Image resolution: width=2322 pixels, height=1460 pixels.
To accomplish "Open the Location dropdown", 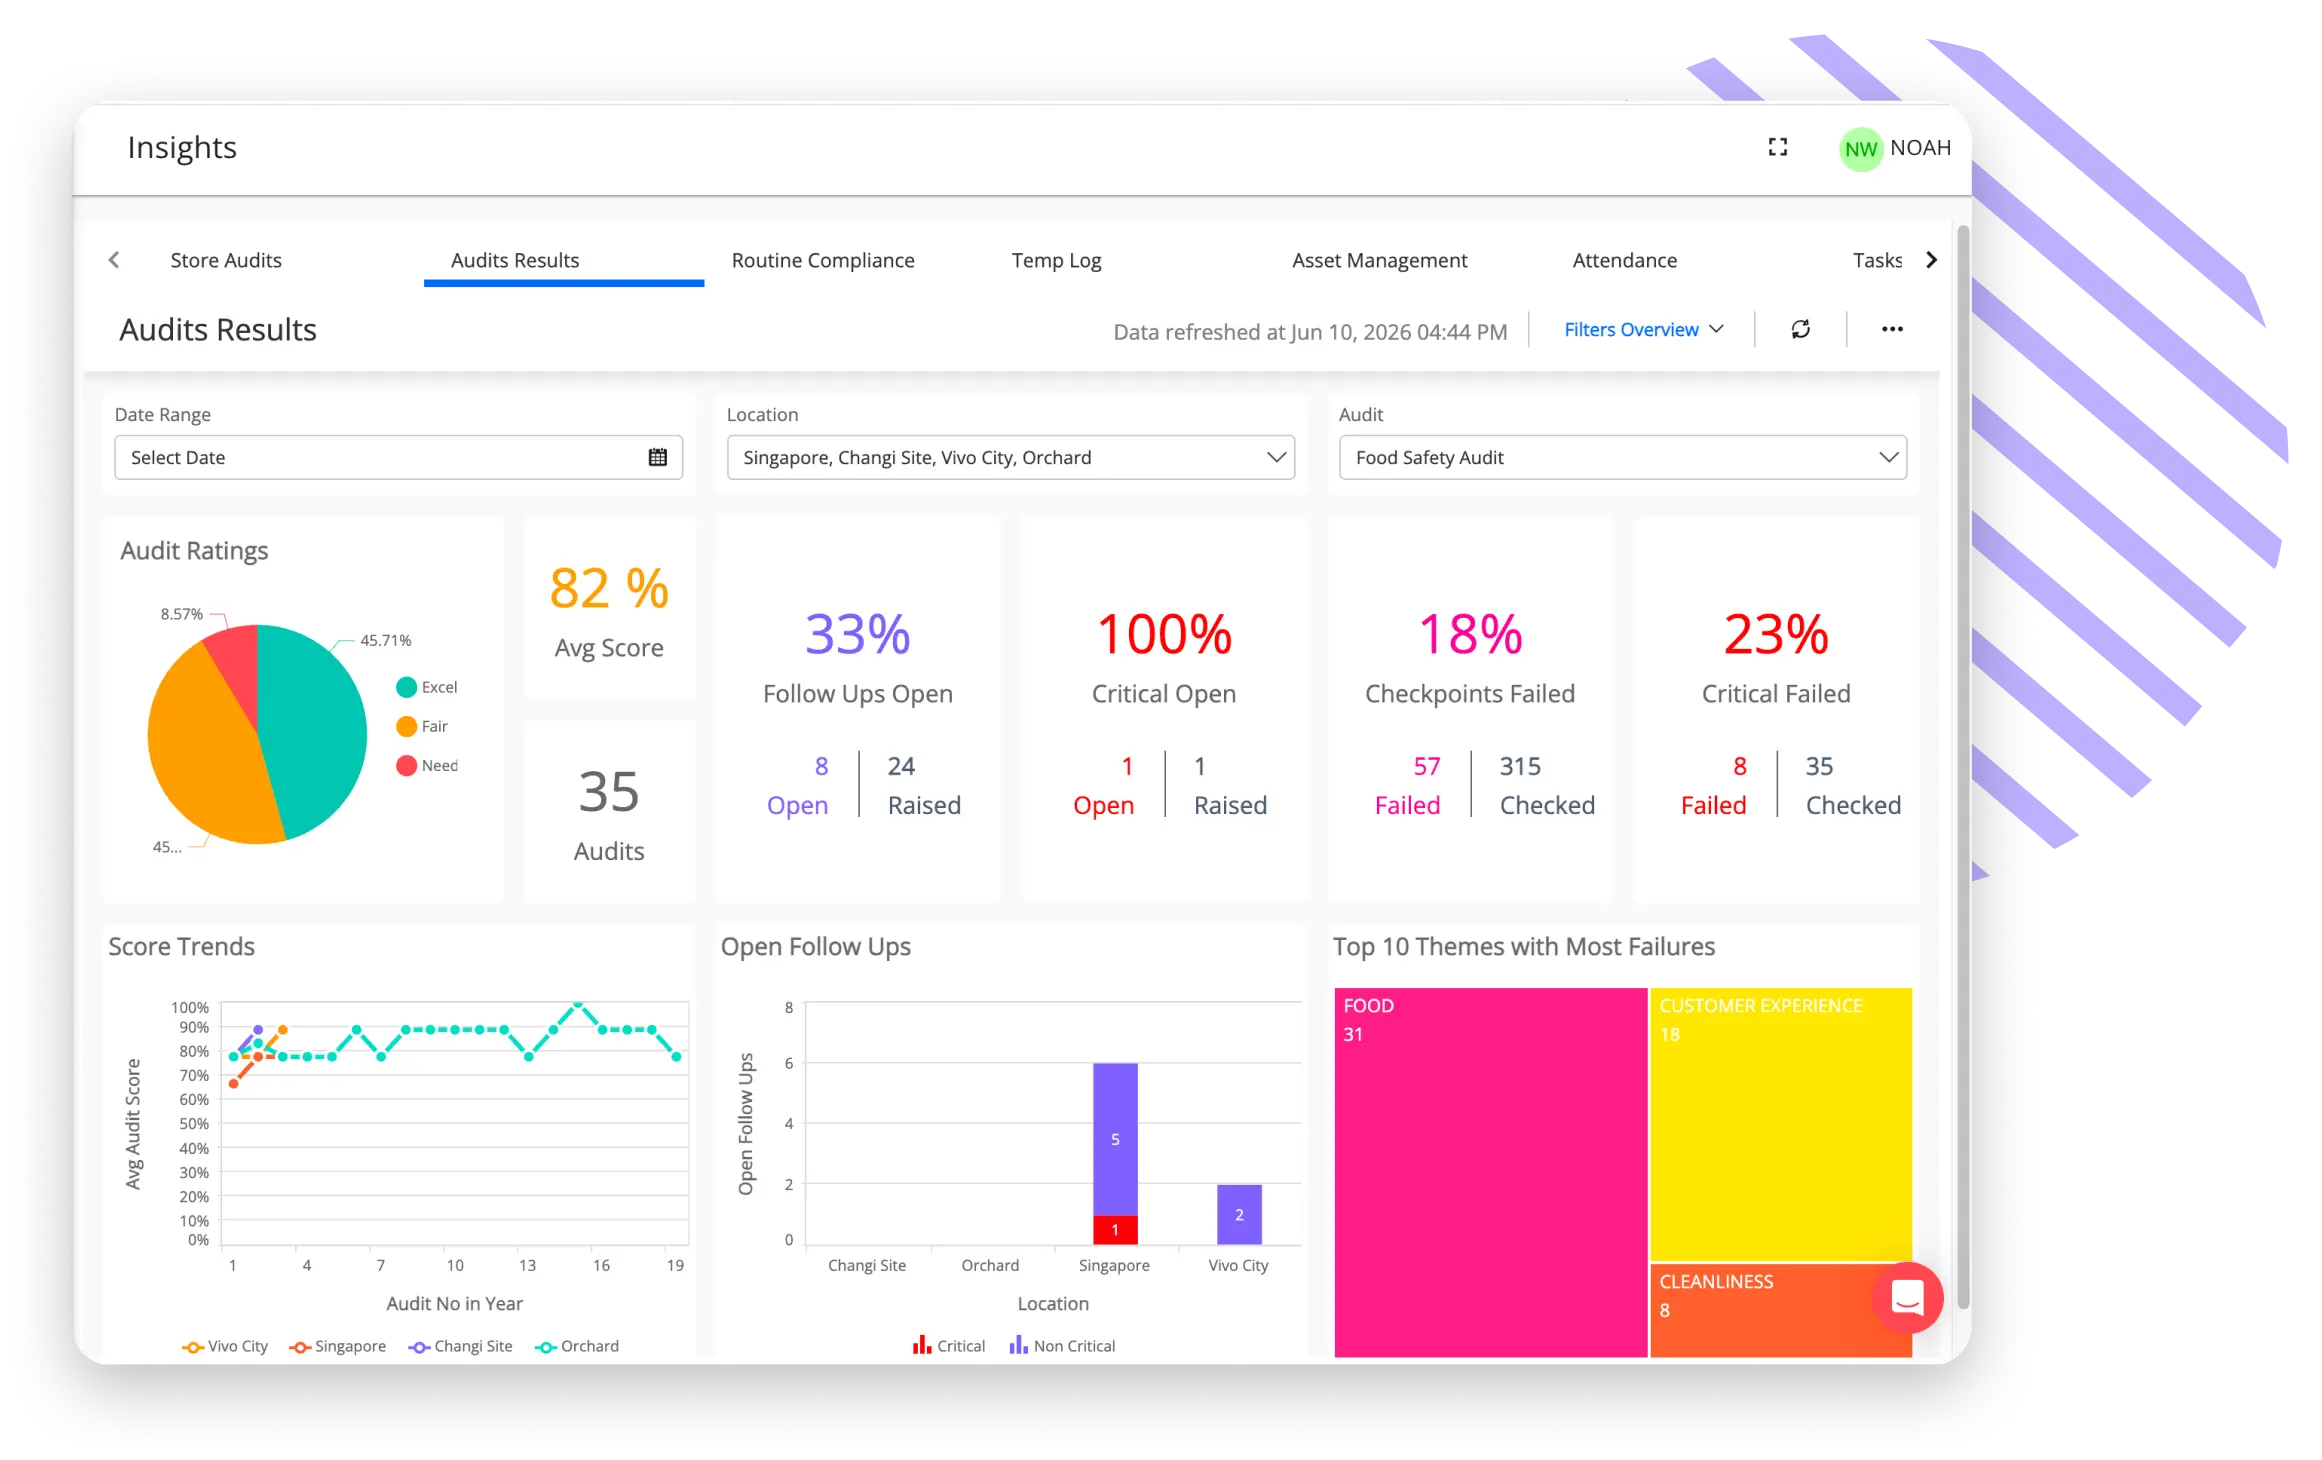I will pos(1010,457).
